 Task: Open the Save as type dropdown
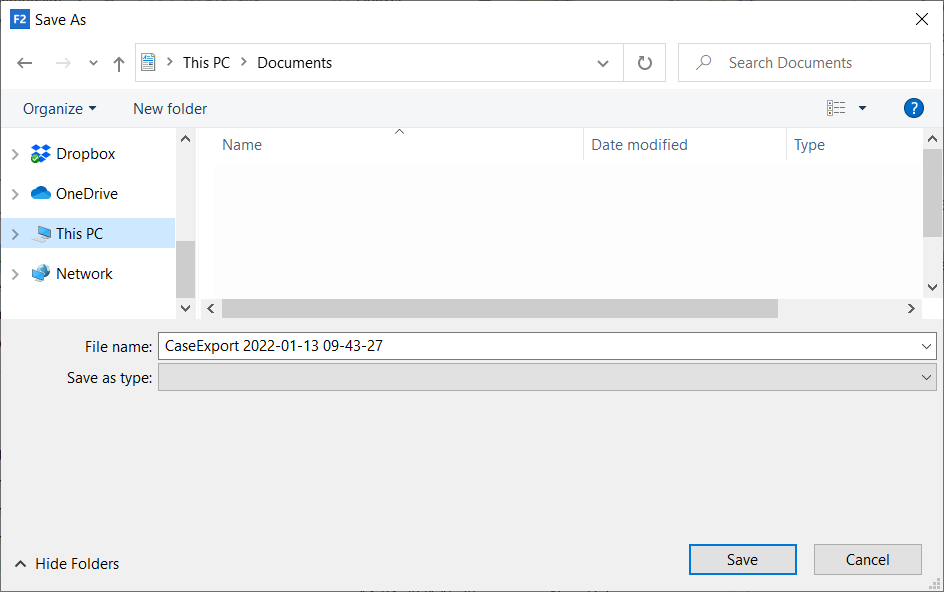(546, 377)
